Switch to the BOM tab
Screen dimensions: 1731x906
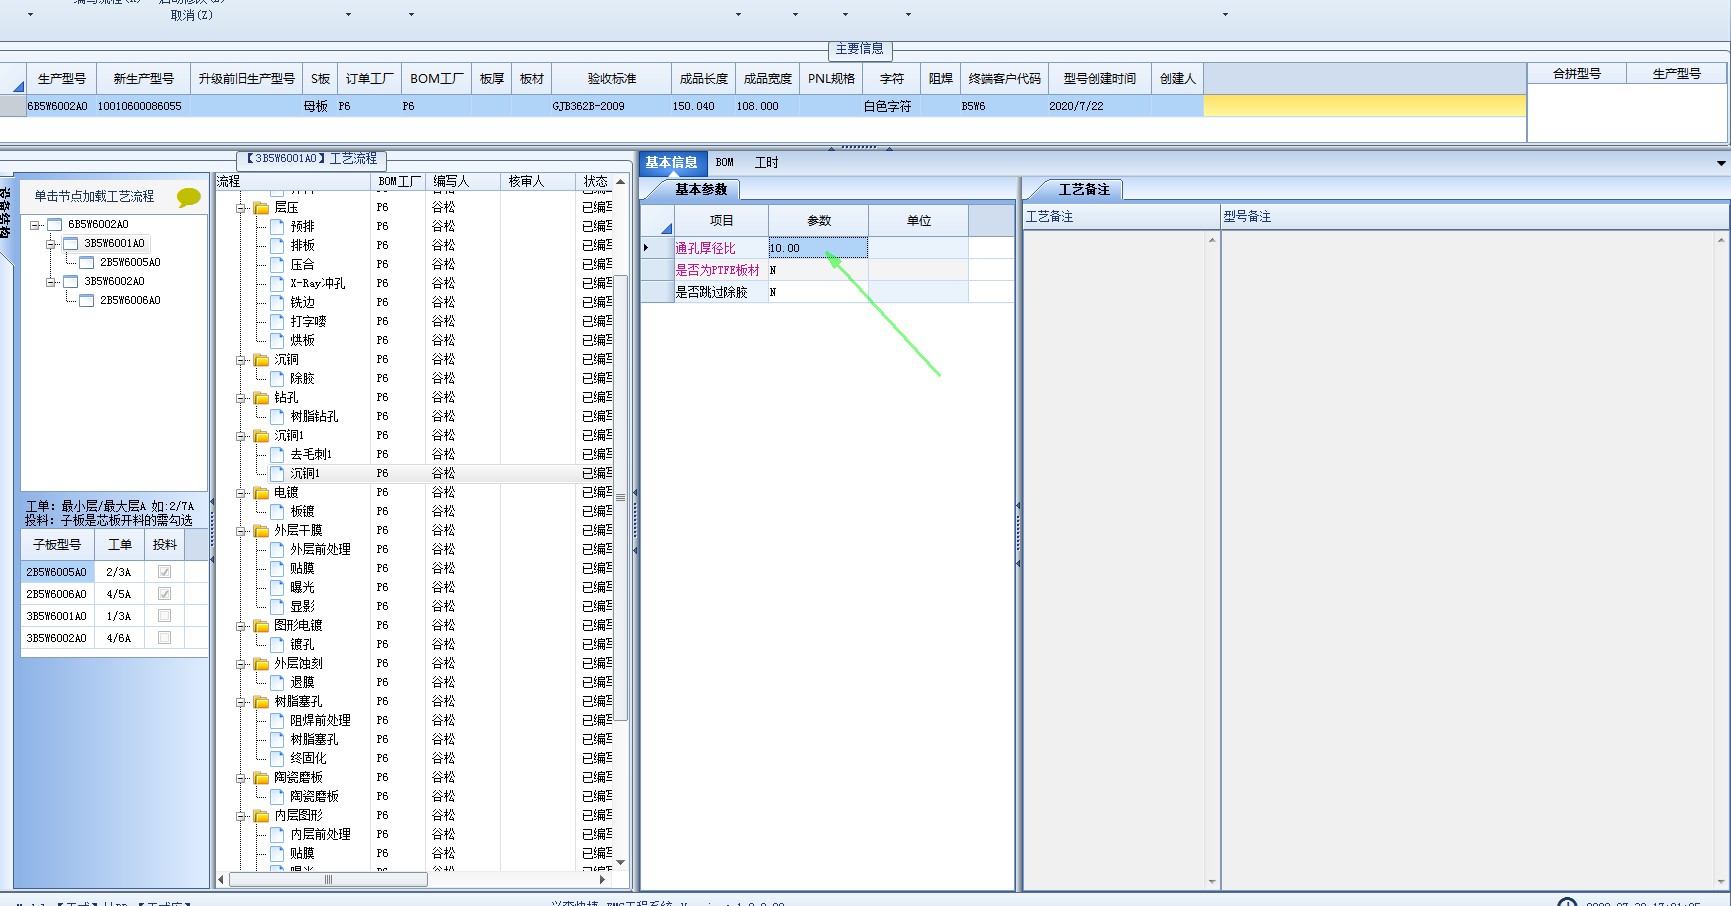pos(725,163)
